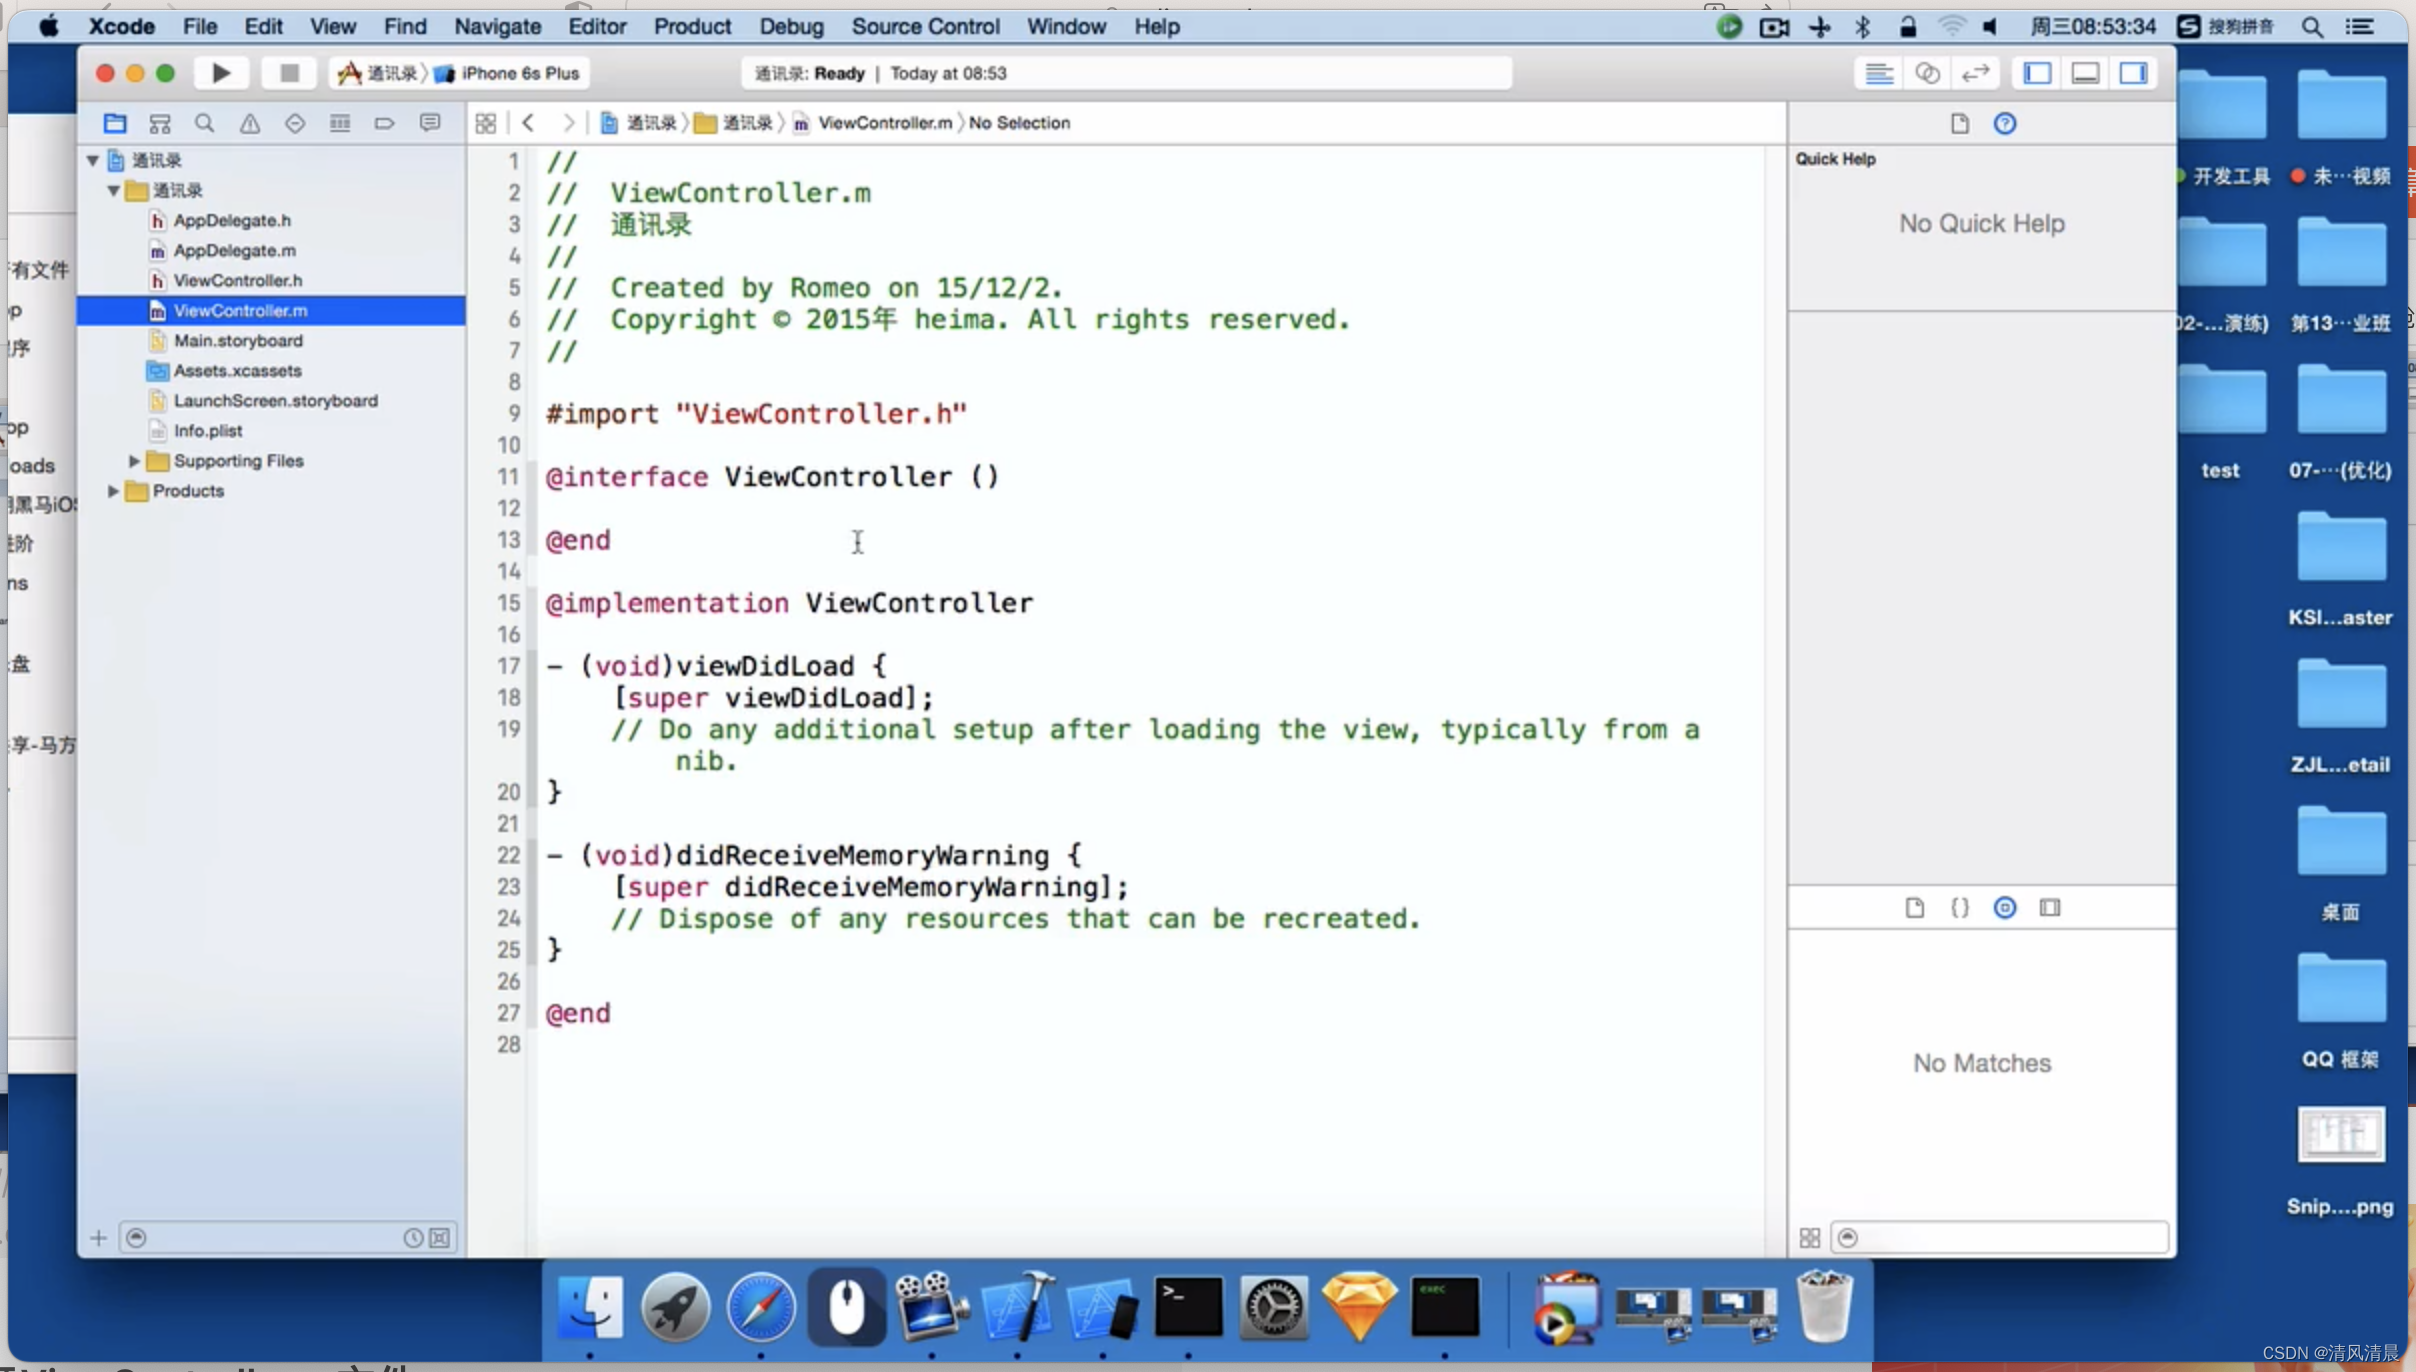Switch to Assistant editor
This screenshot has height=1372, width=2416.
pos(1927,73)
